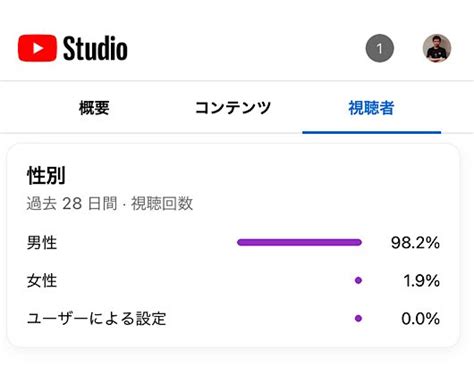Click the 過去 28 日間 · 視聴回数 subtitle
474x366 pixels.
pyautogui.click(x=110, y=203)
